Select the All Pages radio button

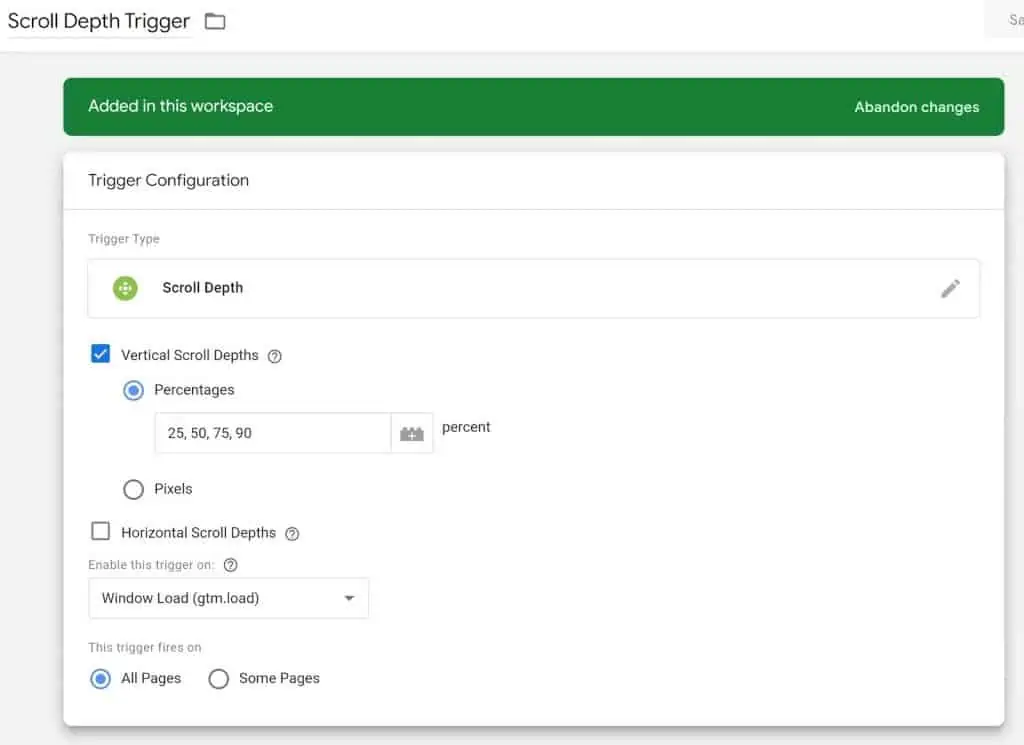point(99,679)
